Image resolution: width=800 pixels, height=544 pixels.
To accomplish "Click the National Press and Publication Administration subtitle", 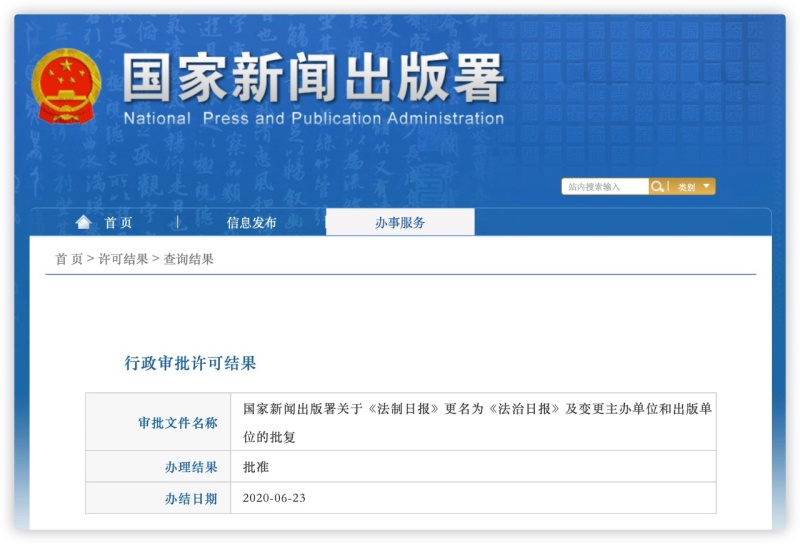I will [x=313, y=118].
